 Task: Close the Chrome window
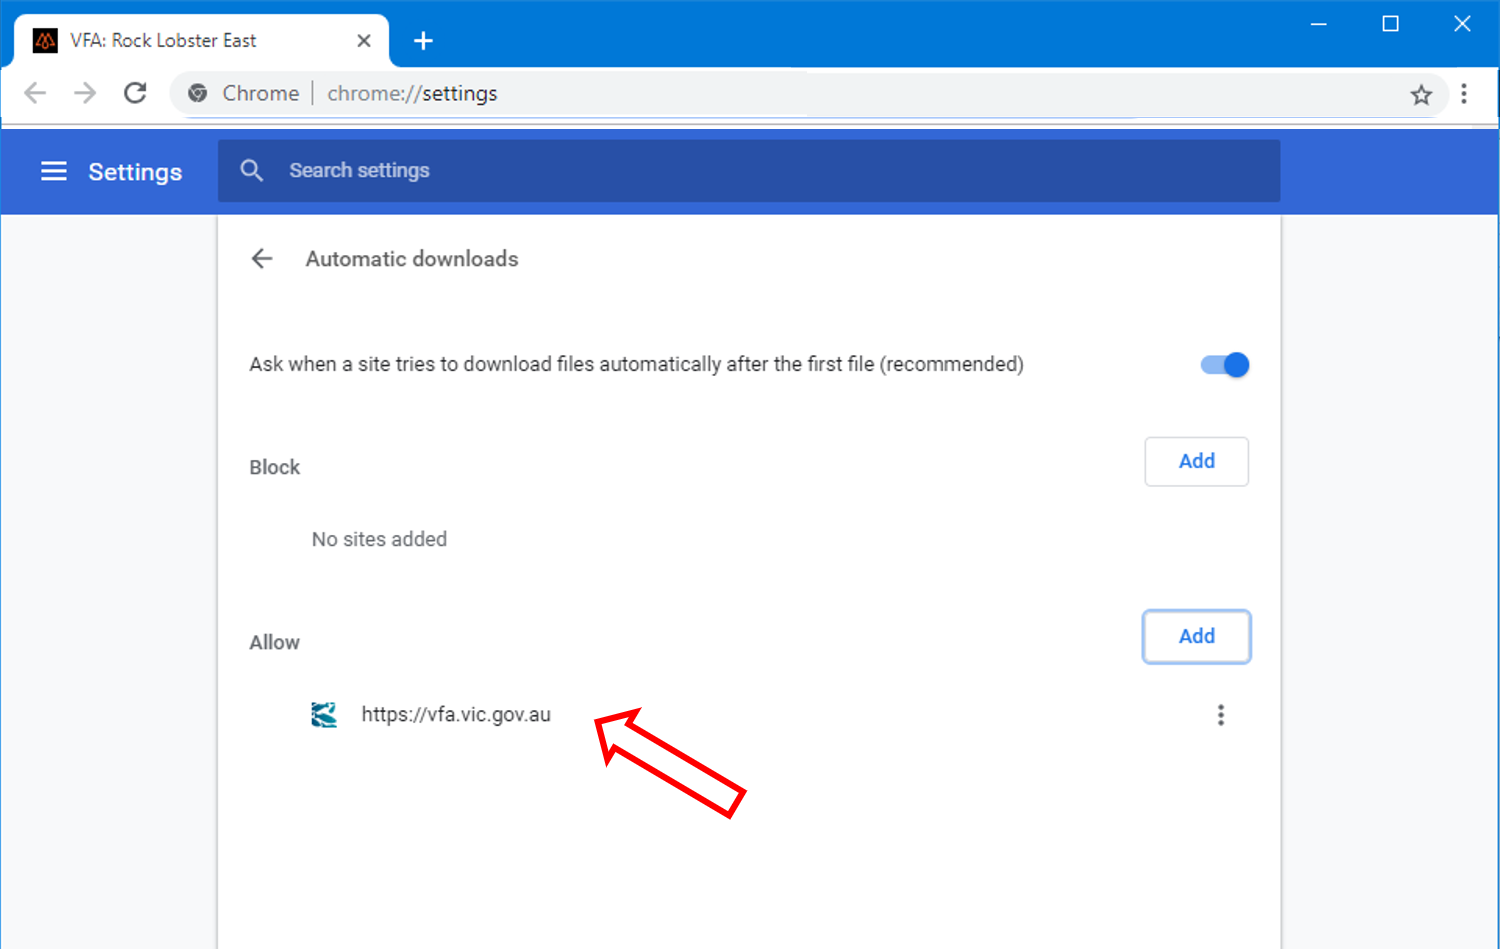(x=1462, y=24)
